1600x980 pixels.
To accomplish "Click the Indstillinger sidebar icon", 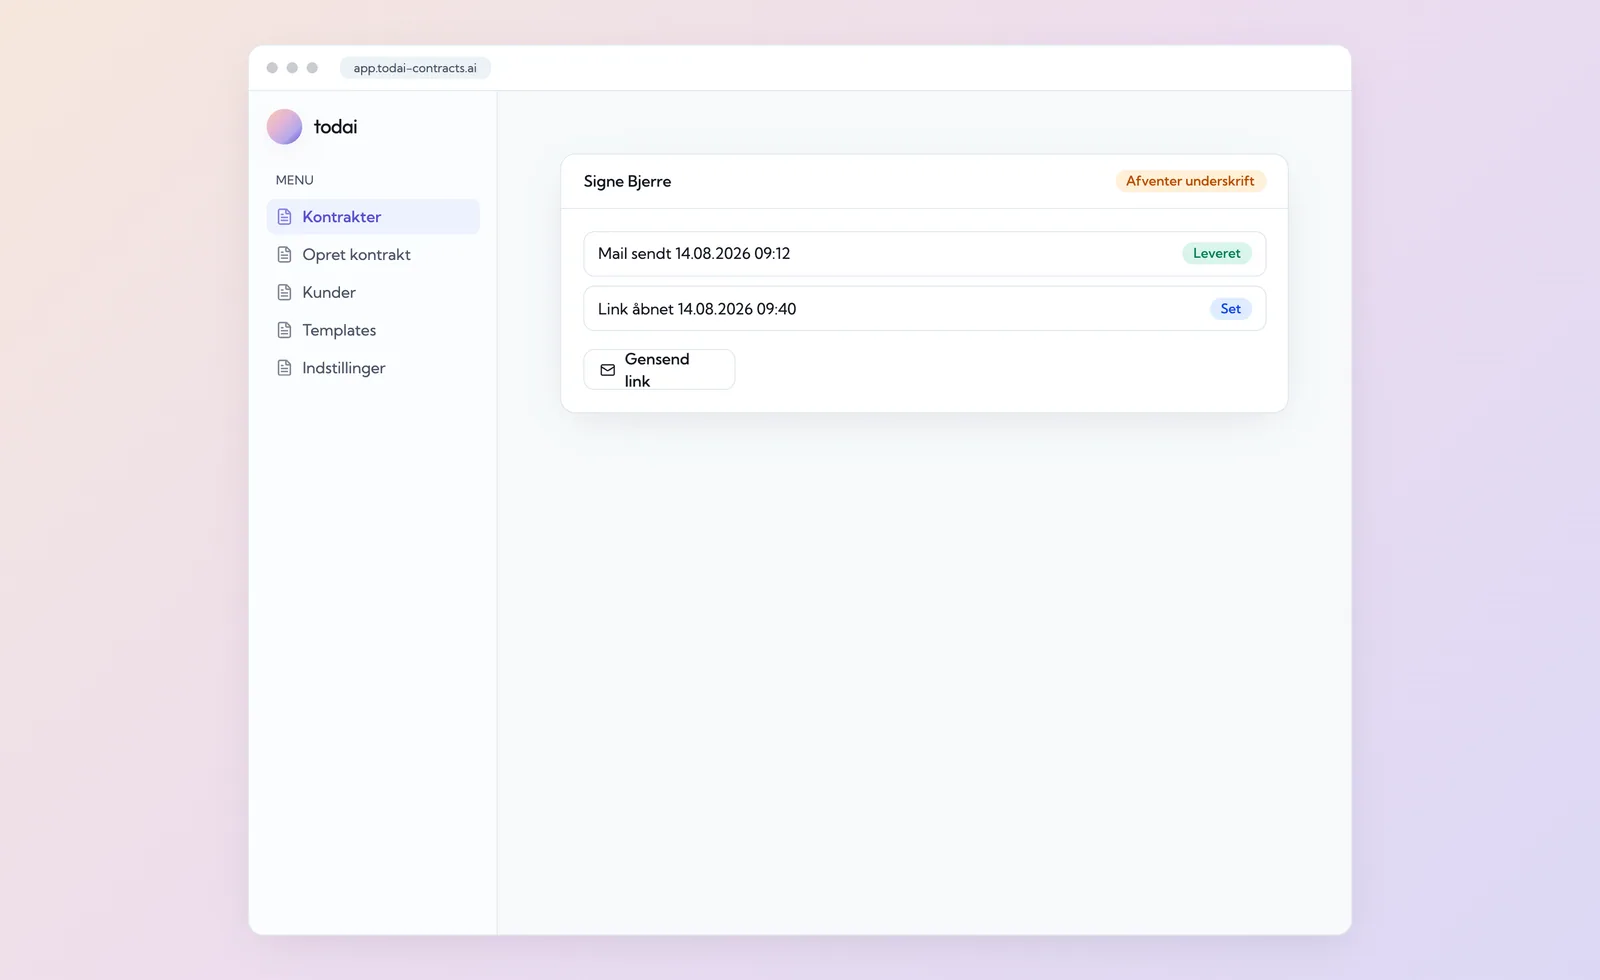I will point(284,368).
